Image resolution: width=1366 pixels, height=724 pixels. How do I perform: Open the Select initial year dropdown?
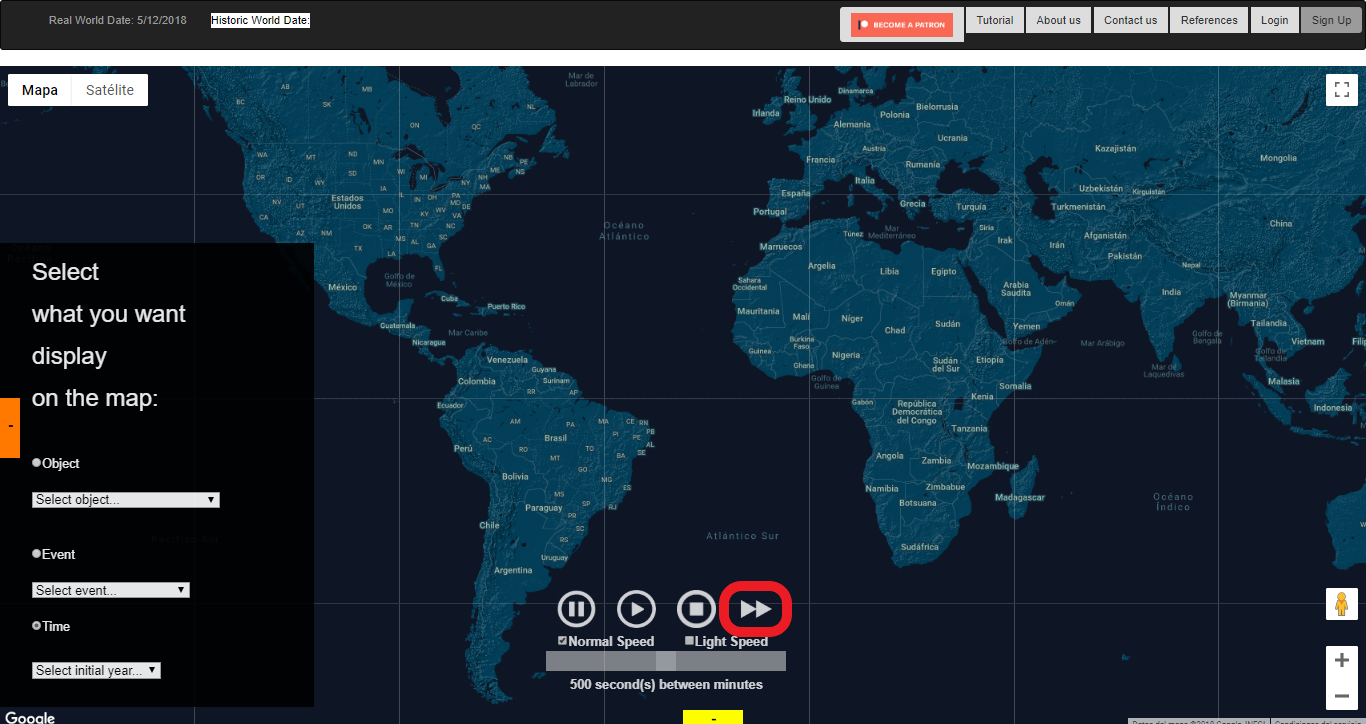click(x=96, y=670)
